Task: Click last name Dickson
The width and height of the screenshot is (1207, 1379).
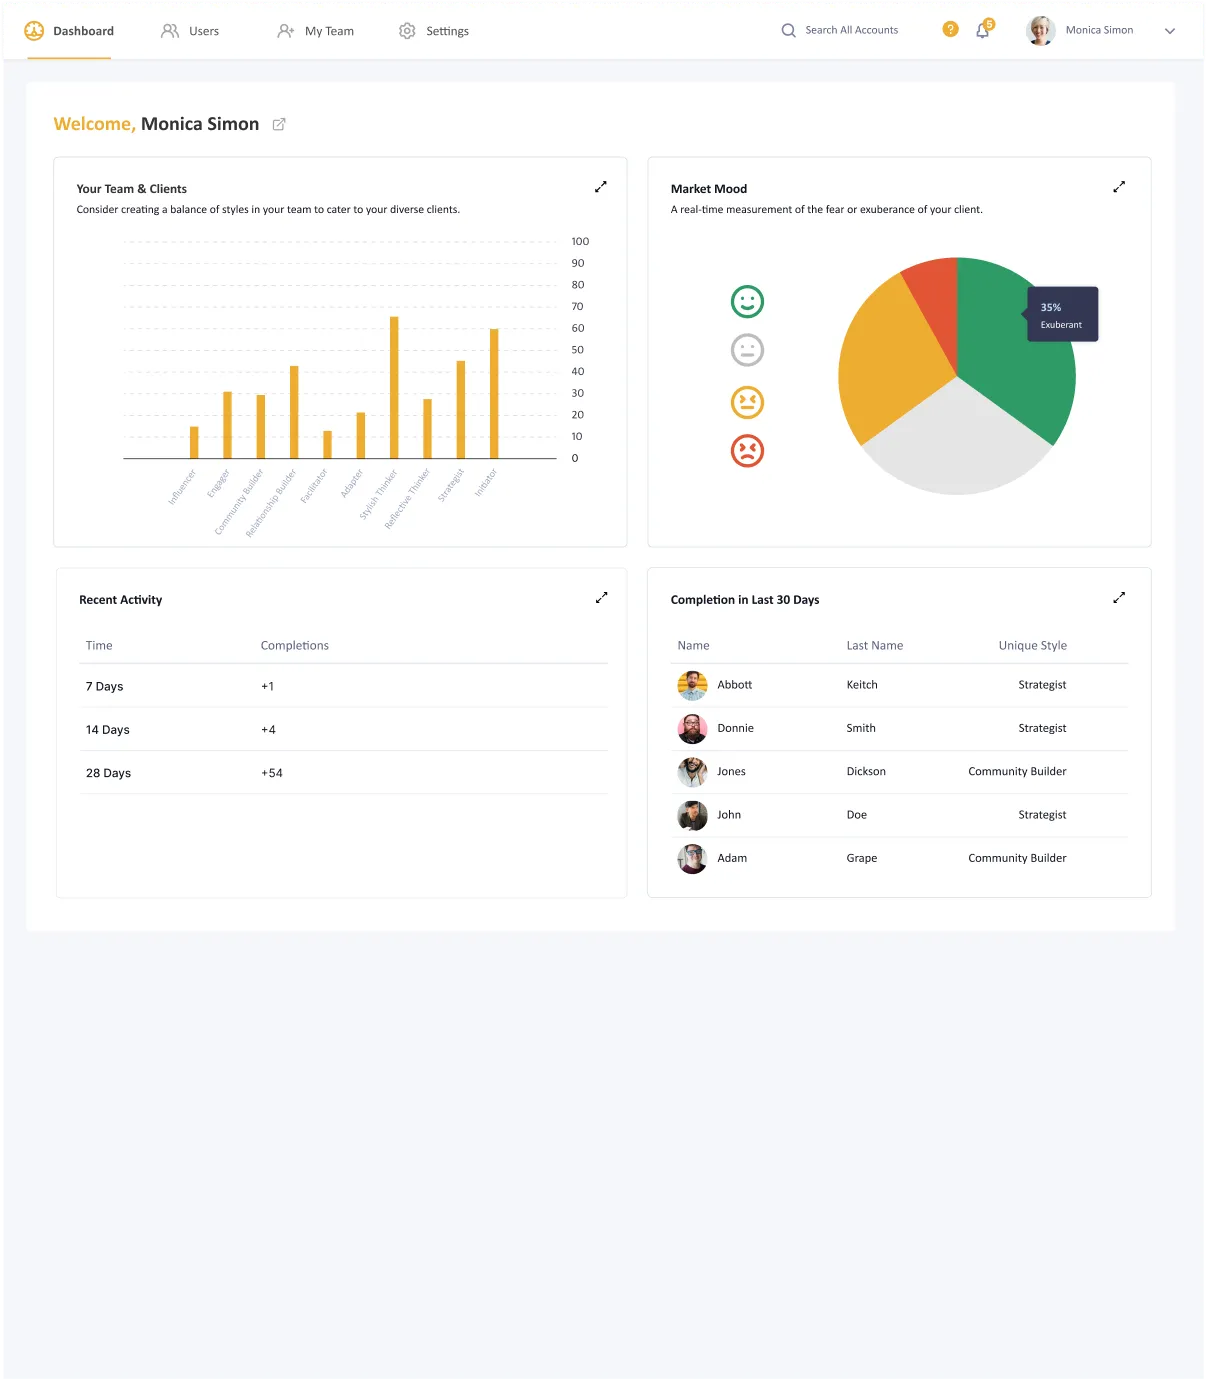Action: (866, 771)
